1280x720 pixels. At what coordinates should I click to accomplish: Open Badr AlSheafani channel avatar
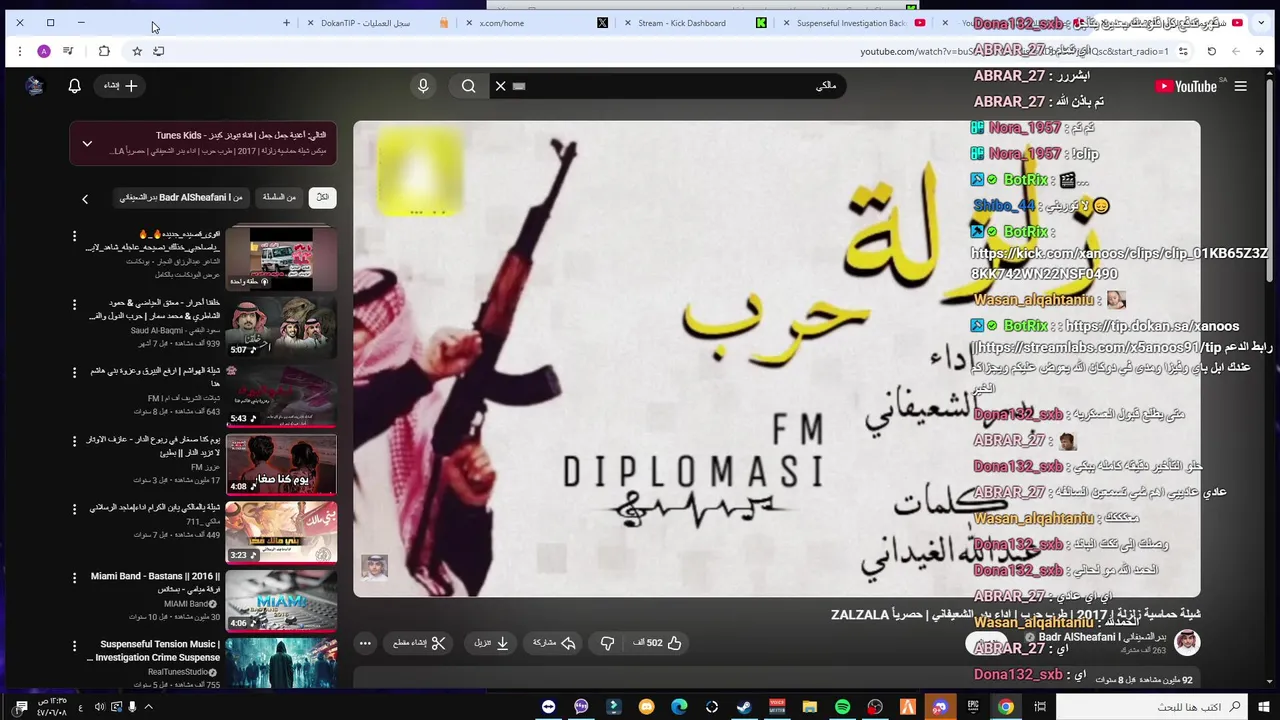[x=1186, y=642]
